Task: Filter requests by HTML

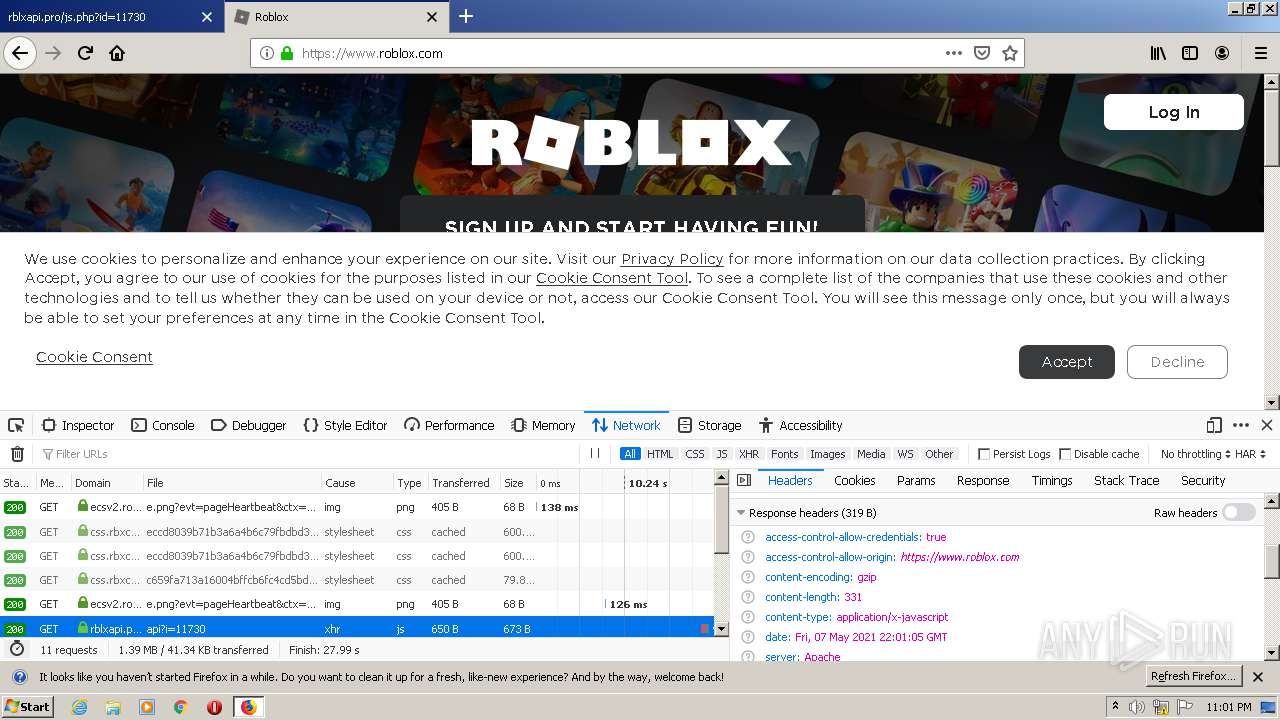Action: click(660, 454)
